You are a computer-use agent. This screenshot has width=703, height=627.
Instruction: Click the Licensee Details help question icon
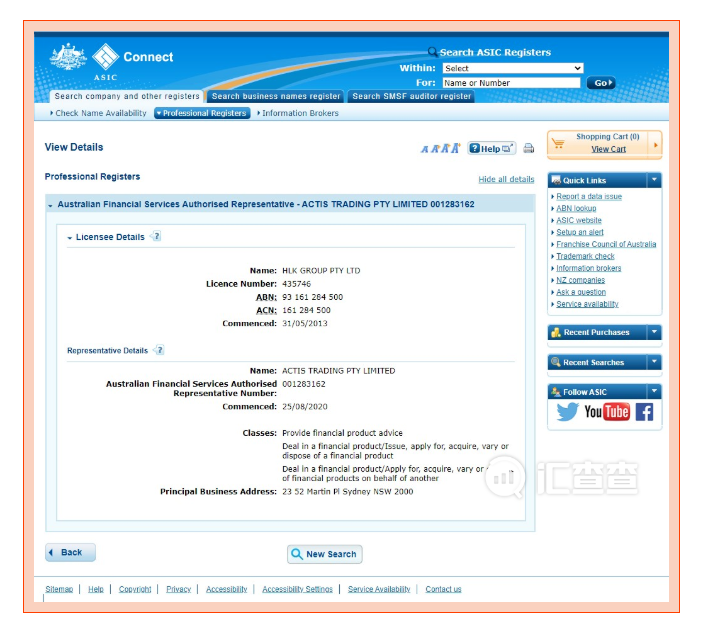[156, 236]
